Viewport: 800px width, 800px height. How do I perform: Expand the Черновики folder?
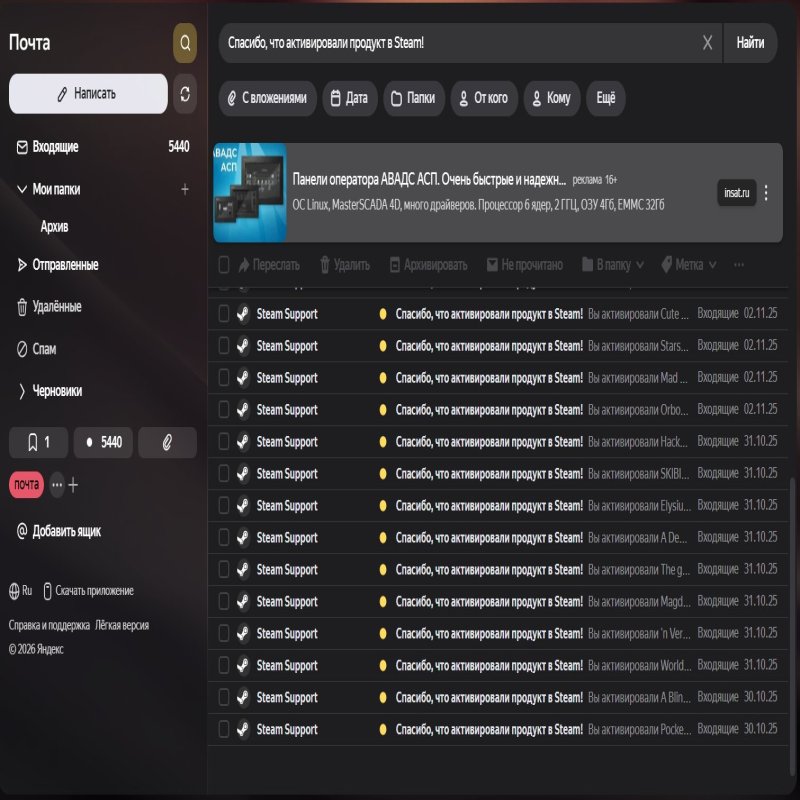22,391
